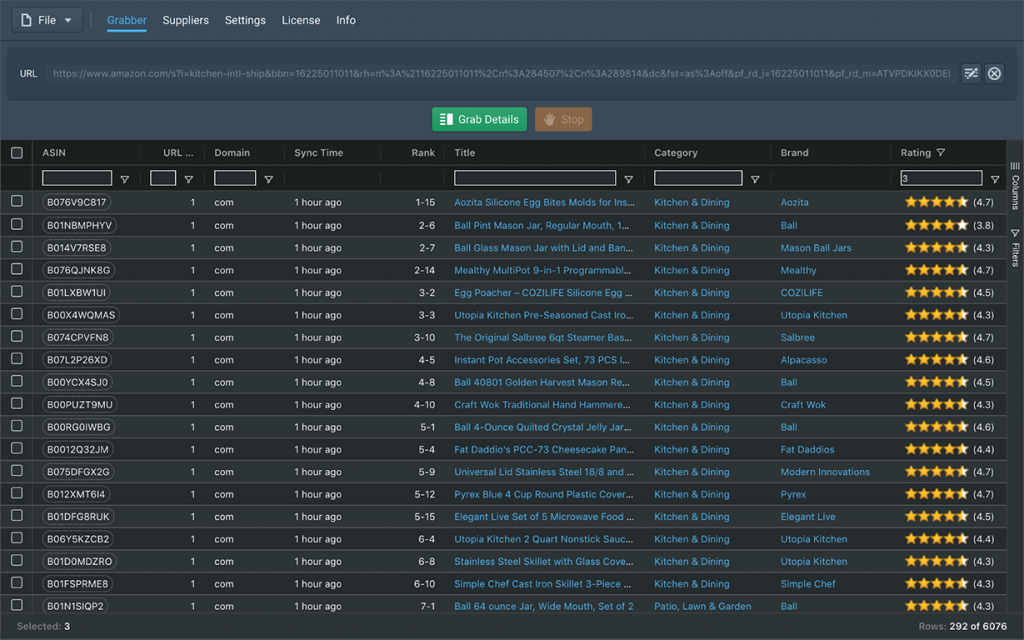Click the URL options icon beside the URL field

[x=971, y=73]
